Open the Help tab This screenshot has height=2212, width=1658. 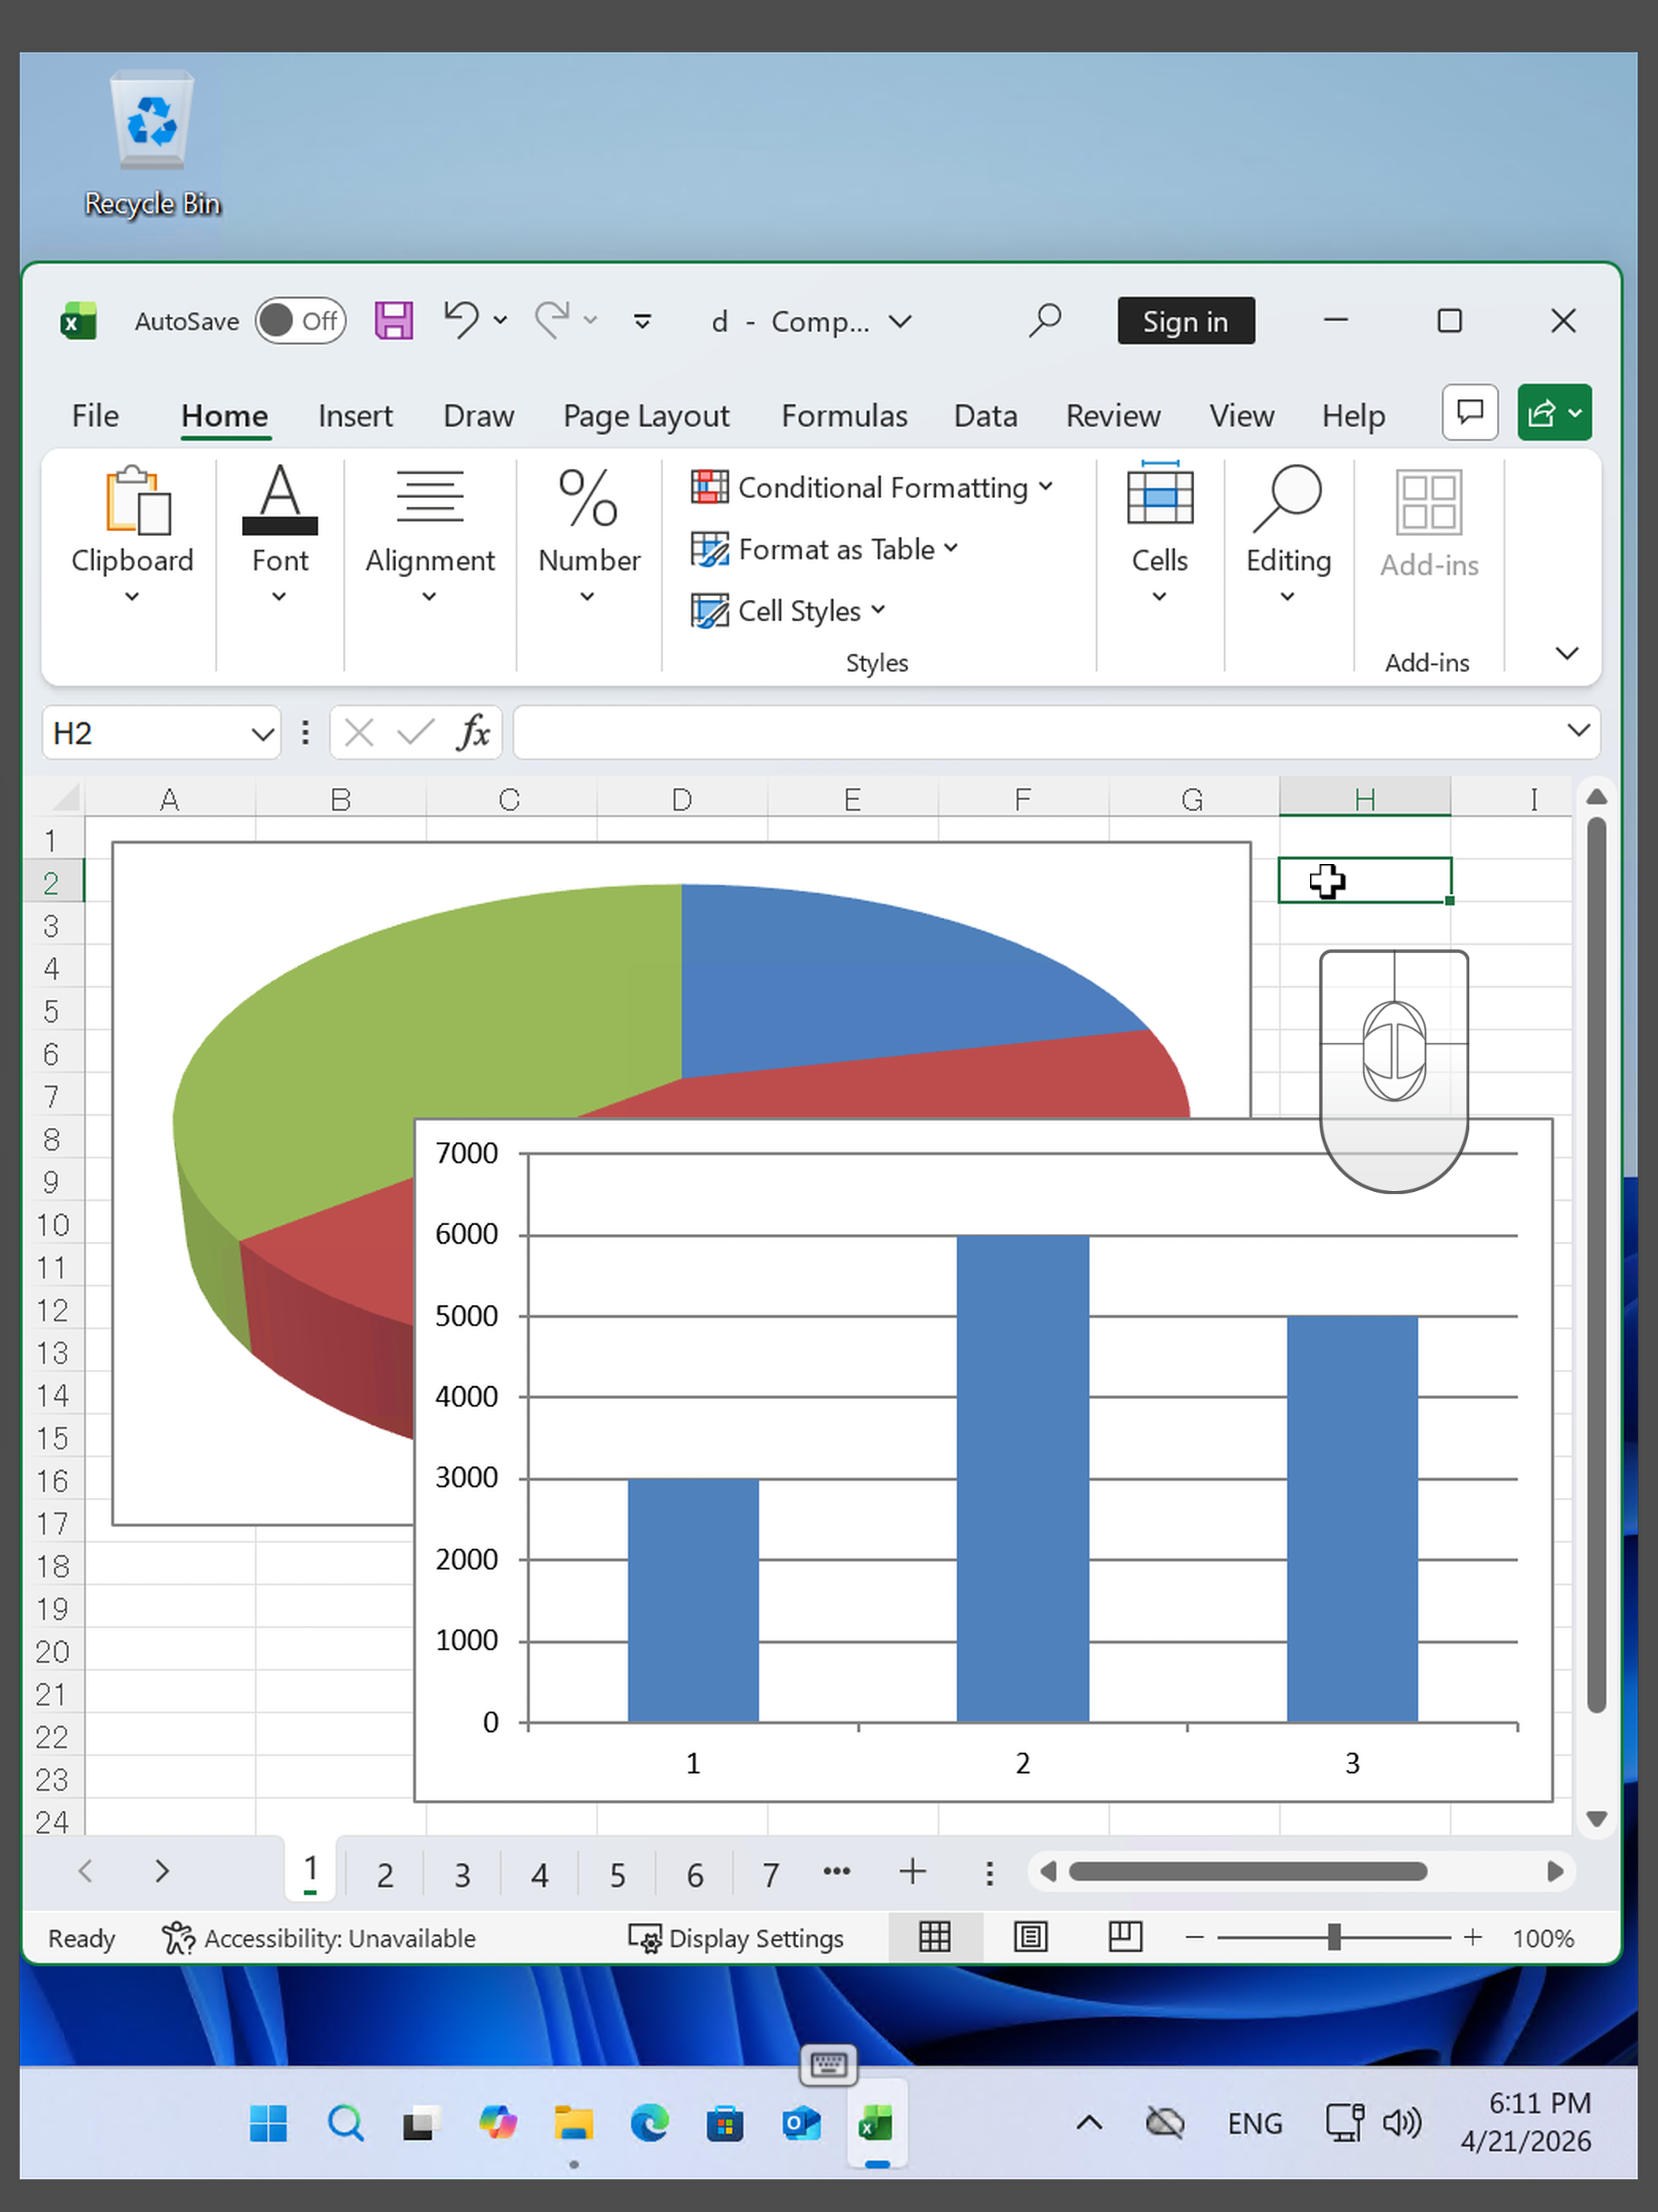(1353, 416)
